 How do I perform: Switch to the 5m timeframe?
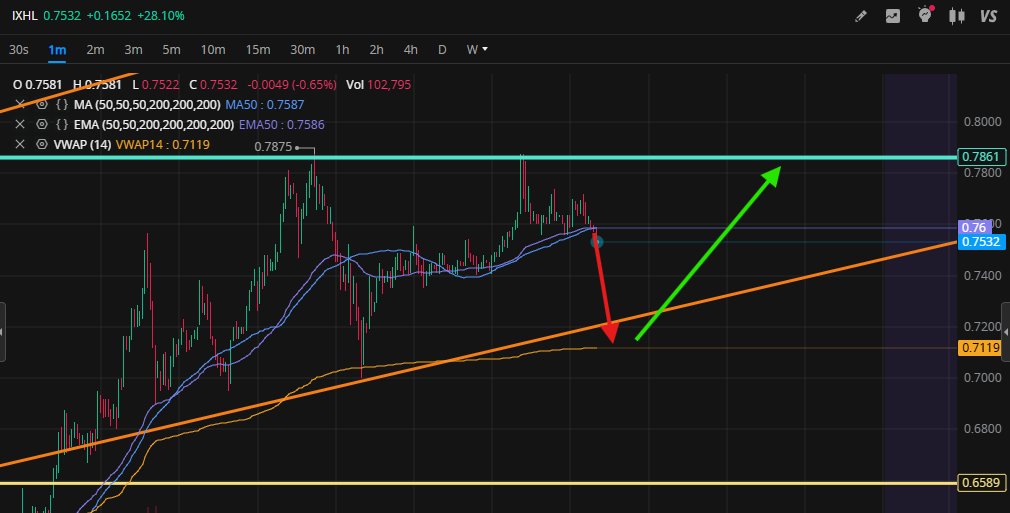(171, 50)
